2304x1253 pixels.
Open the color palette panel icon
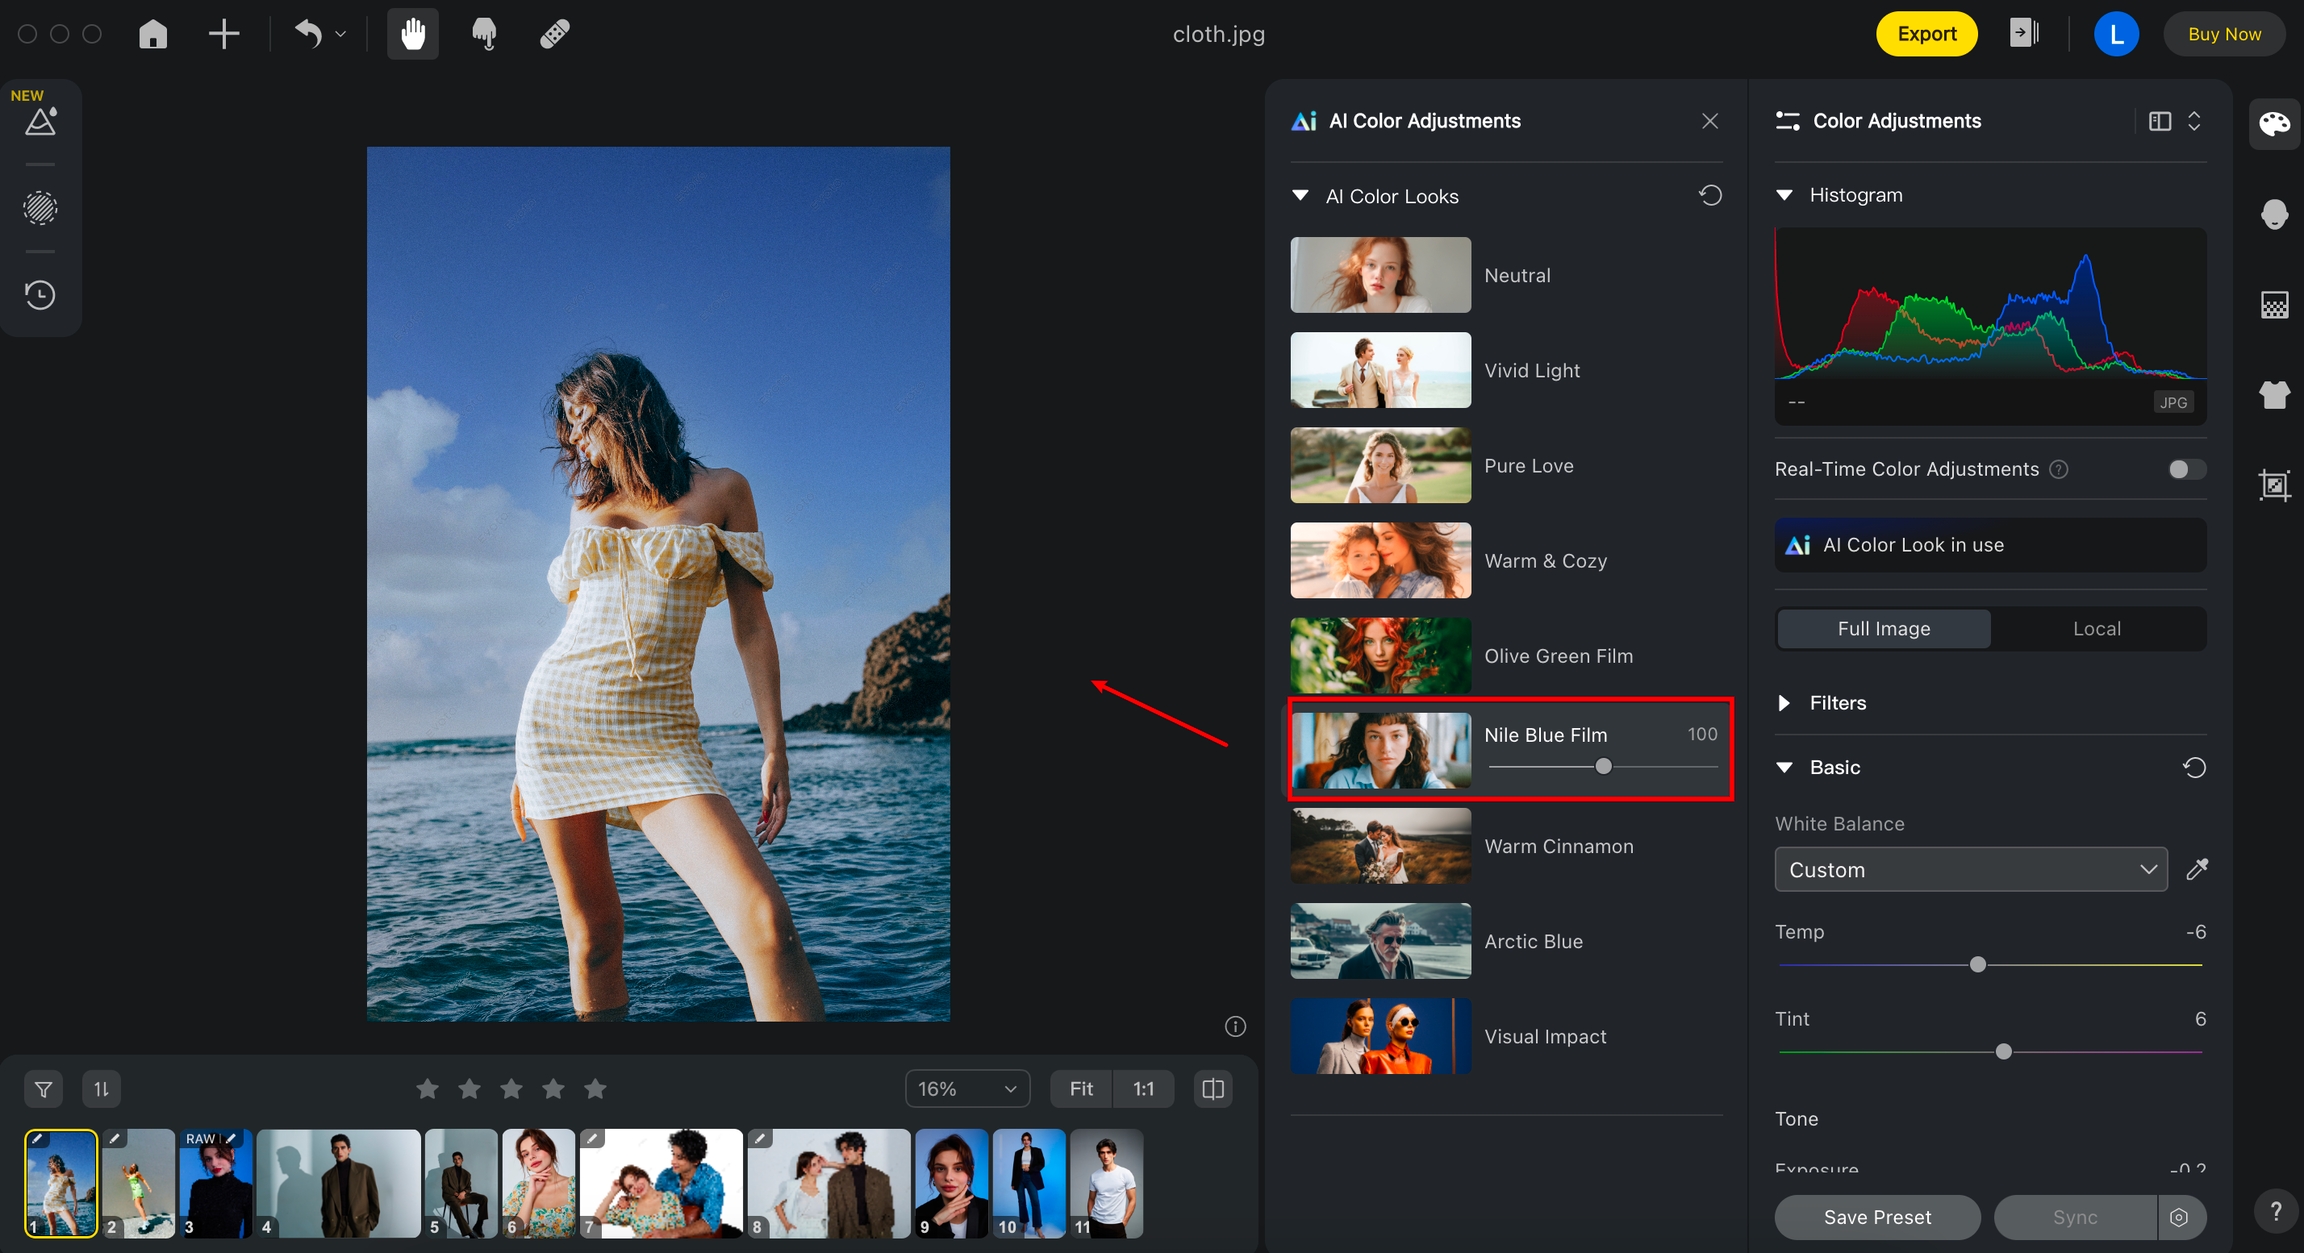tap(2274, 124)
